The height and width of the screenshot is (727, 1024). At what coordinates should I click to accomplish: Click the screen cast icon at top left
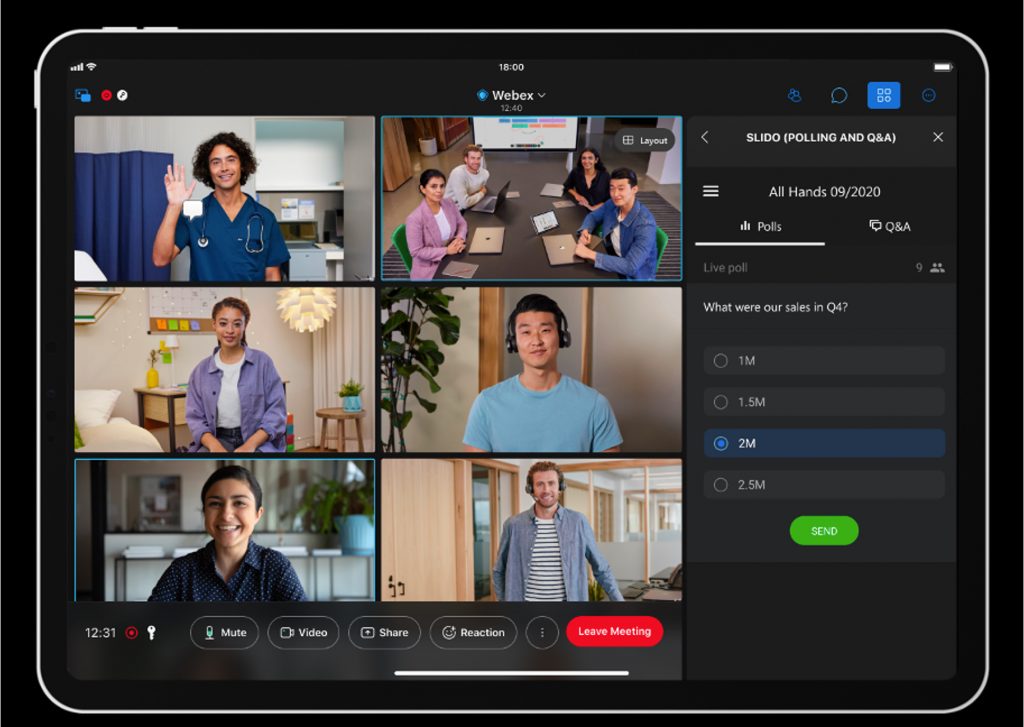click(83, 96)
